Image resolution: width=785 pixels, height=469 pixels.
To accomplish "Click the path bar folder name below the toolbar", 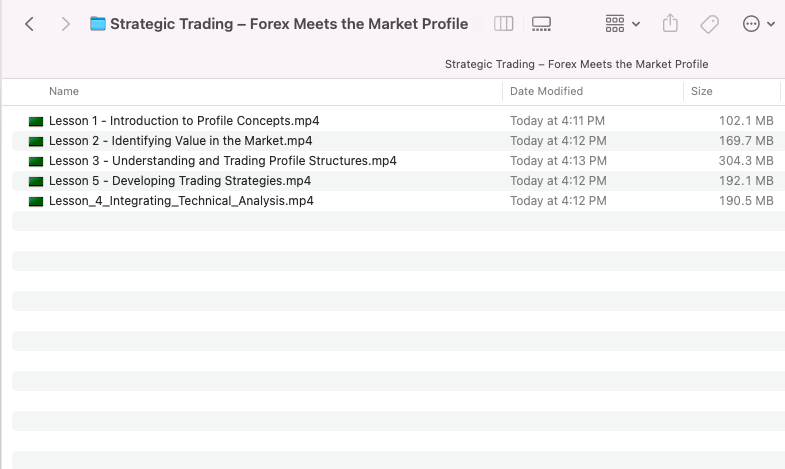I will pos(576,64).
